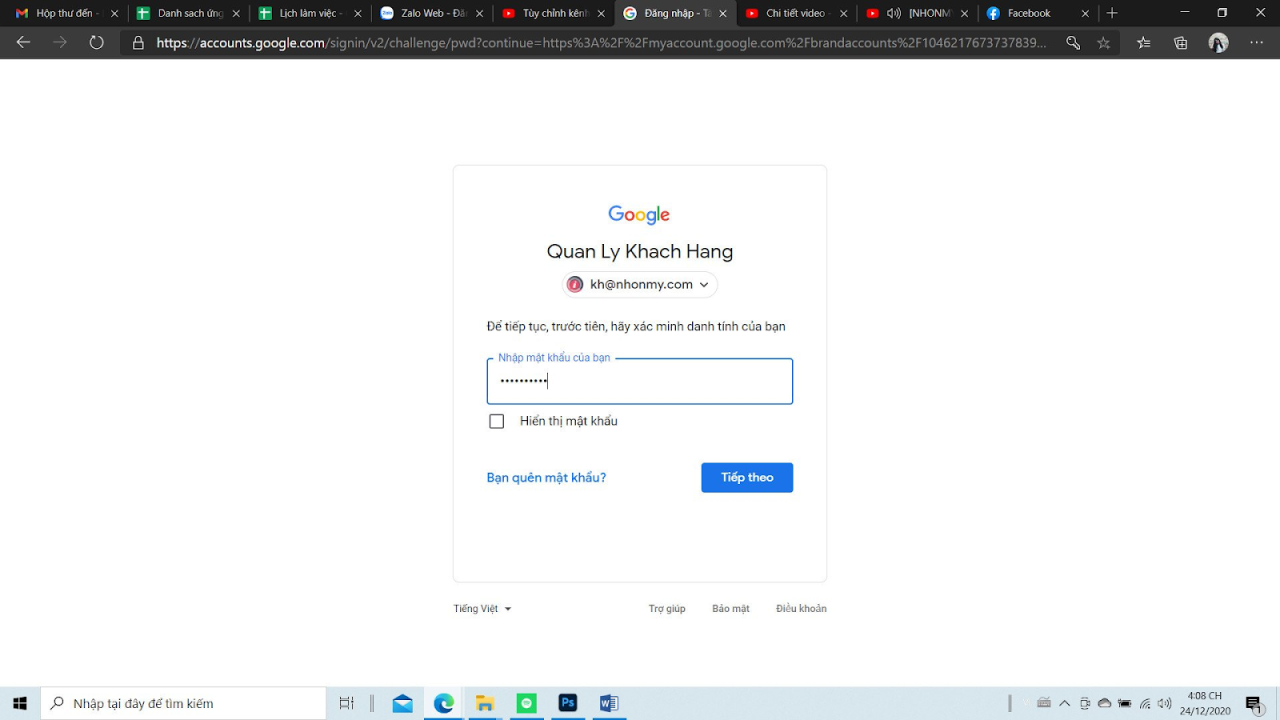Expand the kh@nhonmy.com account chooser
The height and width of the screenshot is (720, 1280).
[639, 284]
